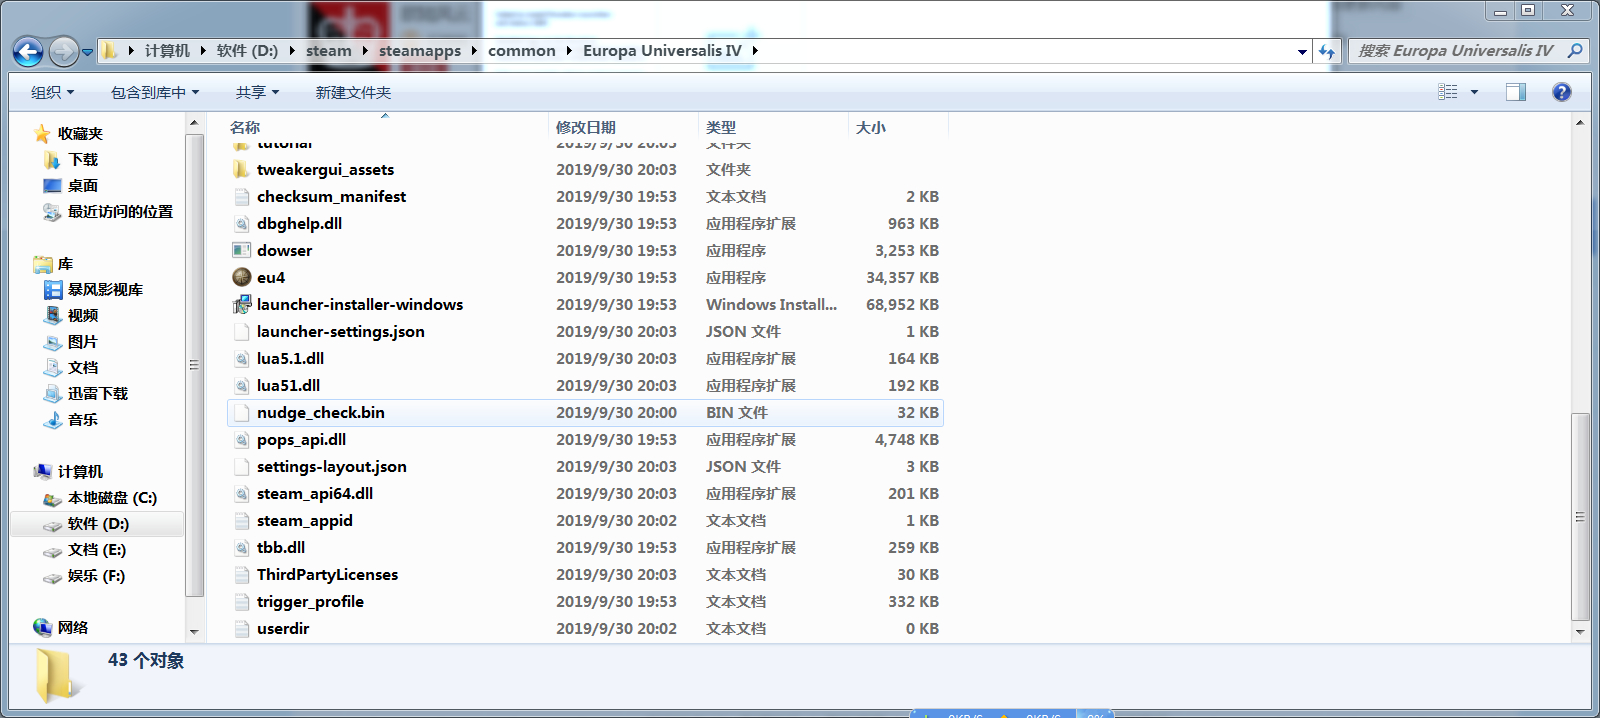Image resolution: width=1600 pixels, height=718 pixels.
Task: Open 文档 (E:) drive
Action: [x=85, y=550]
